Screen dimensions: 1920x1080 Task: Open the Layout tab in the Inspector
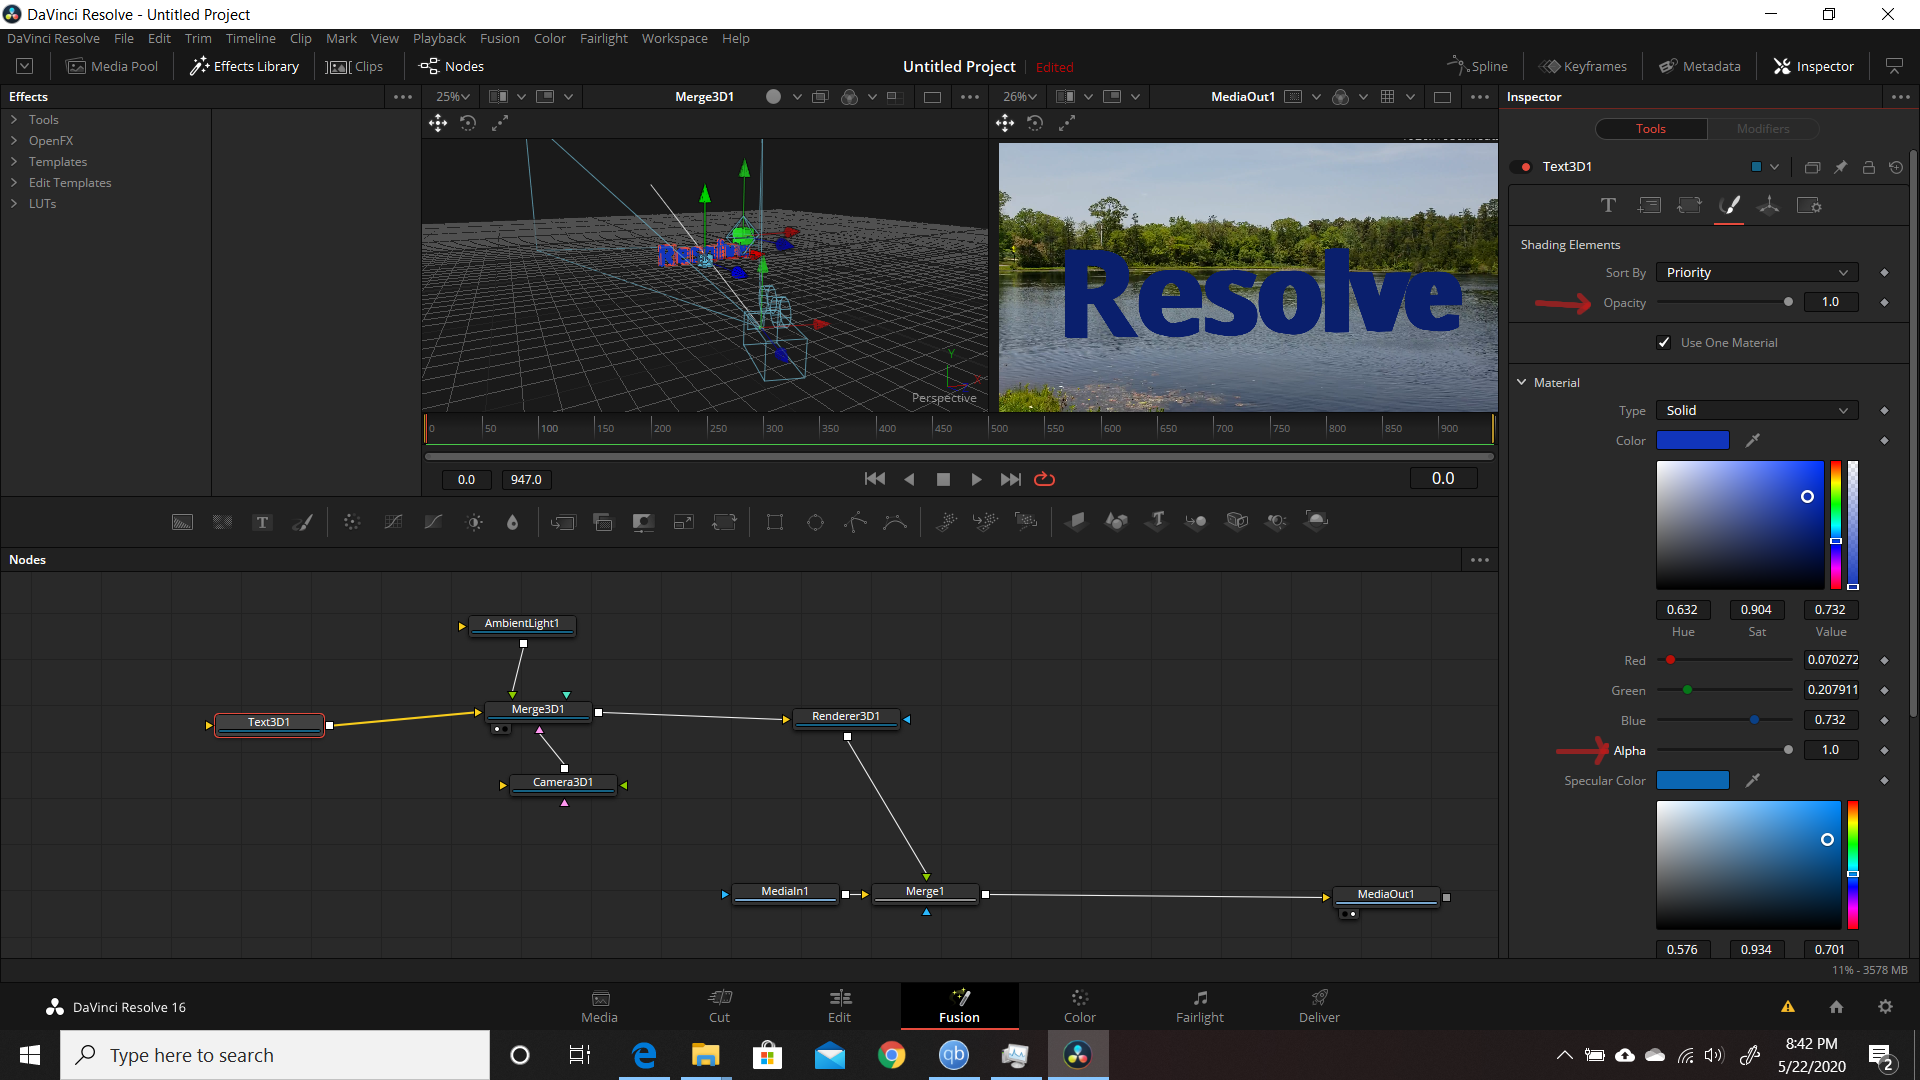pos(1649,205)
